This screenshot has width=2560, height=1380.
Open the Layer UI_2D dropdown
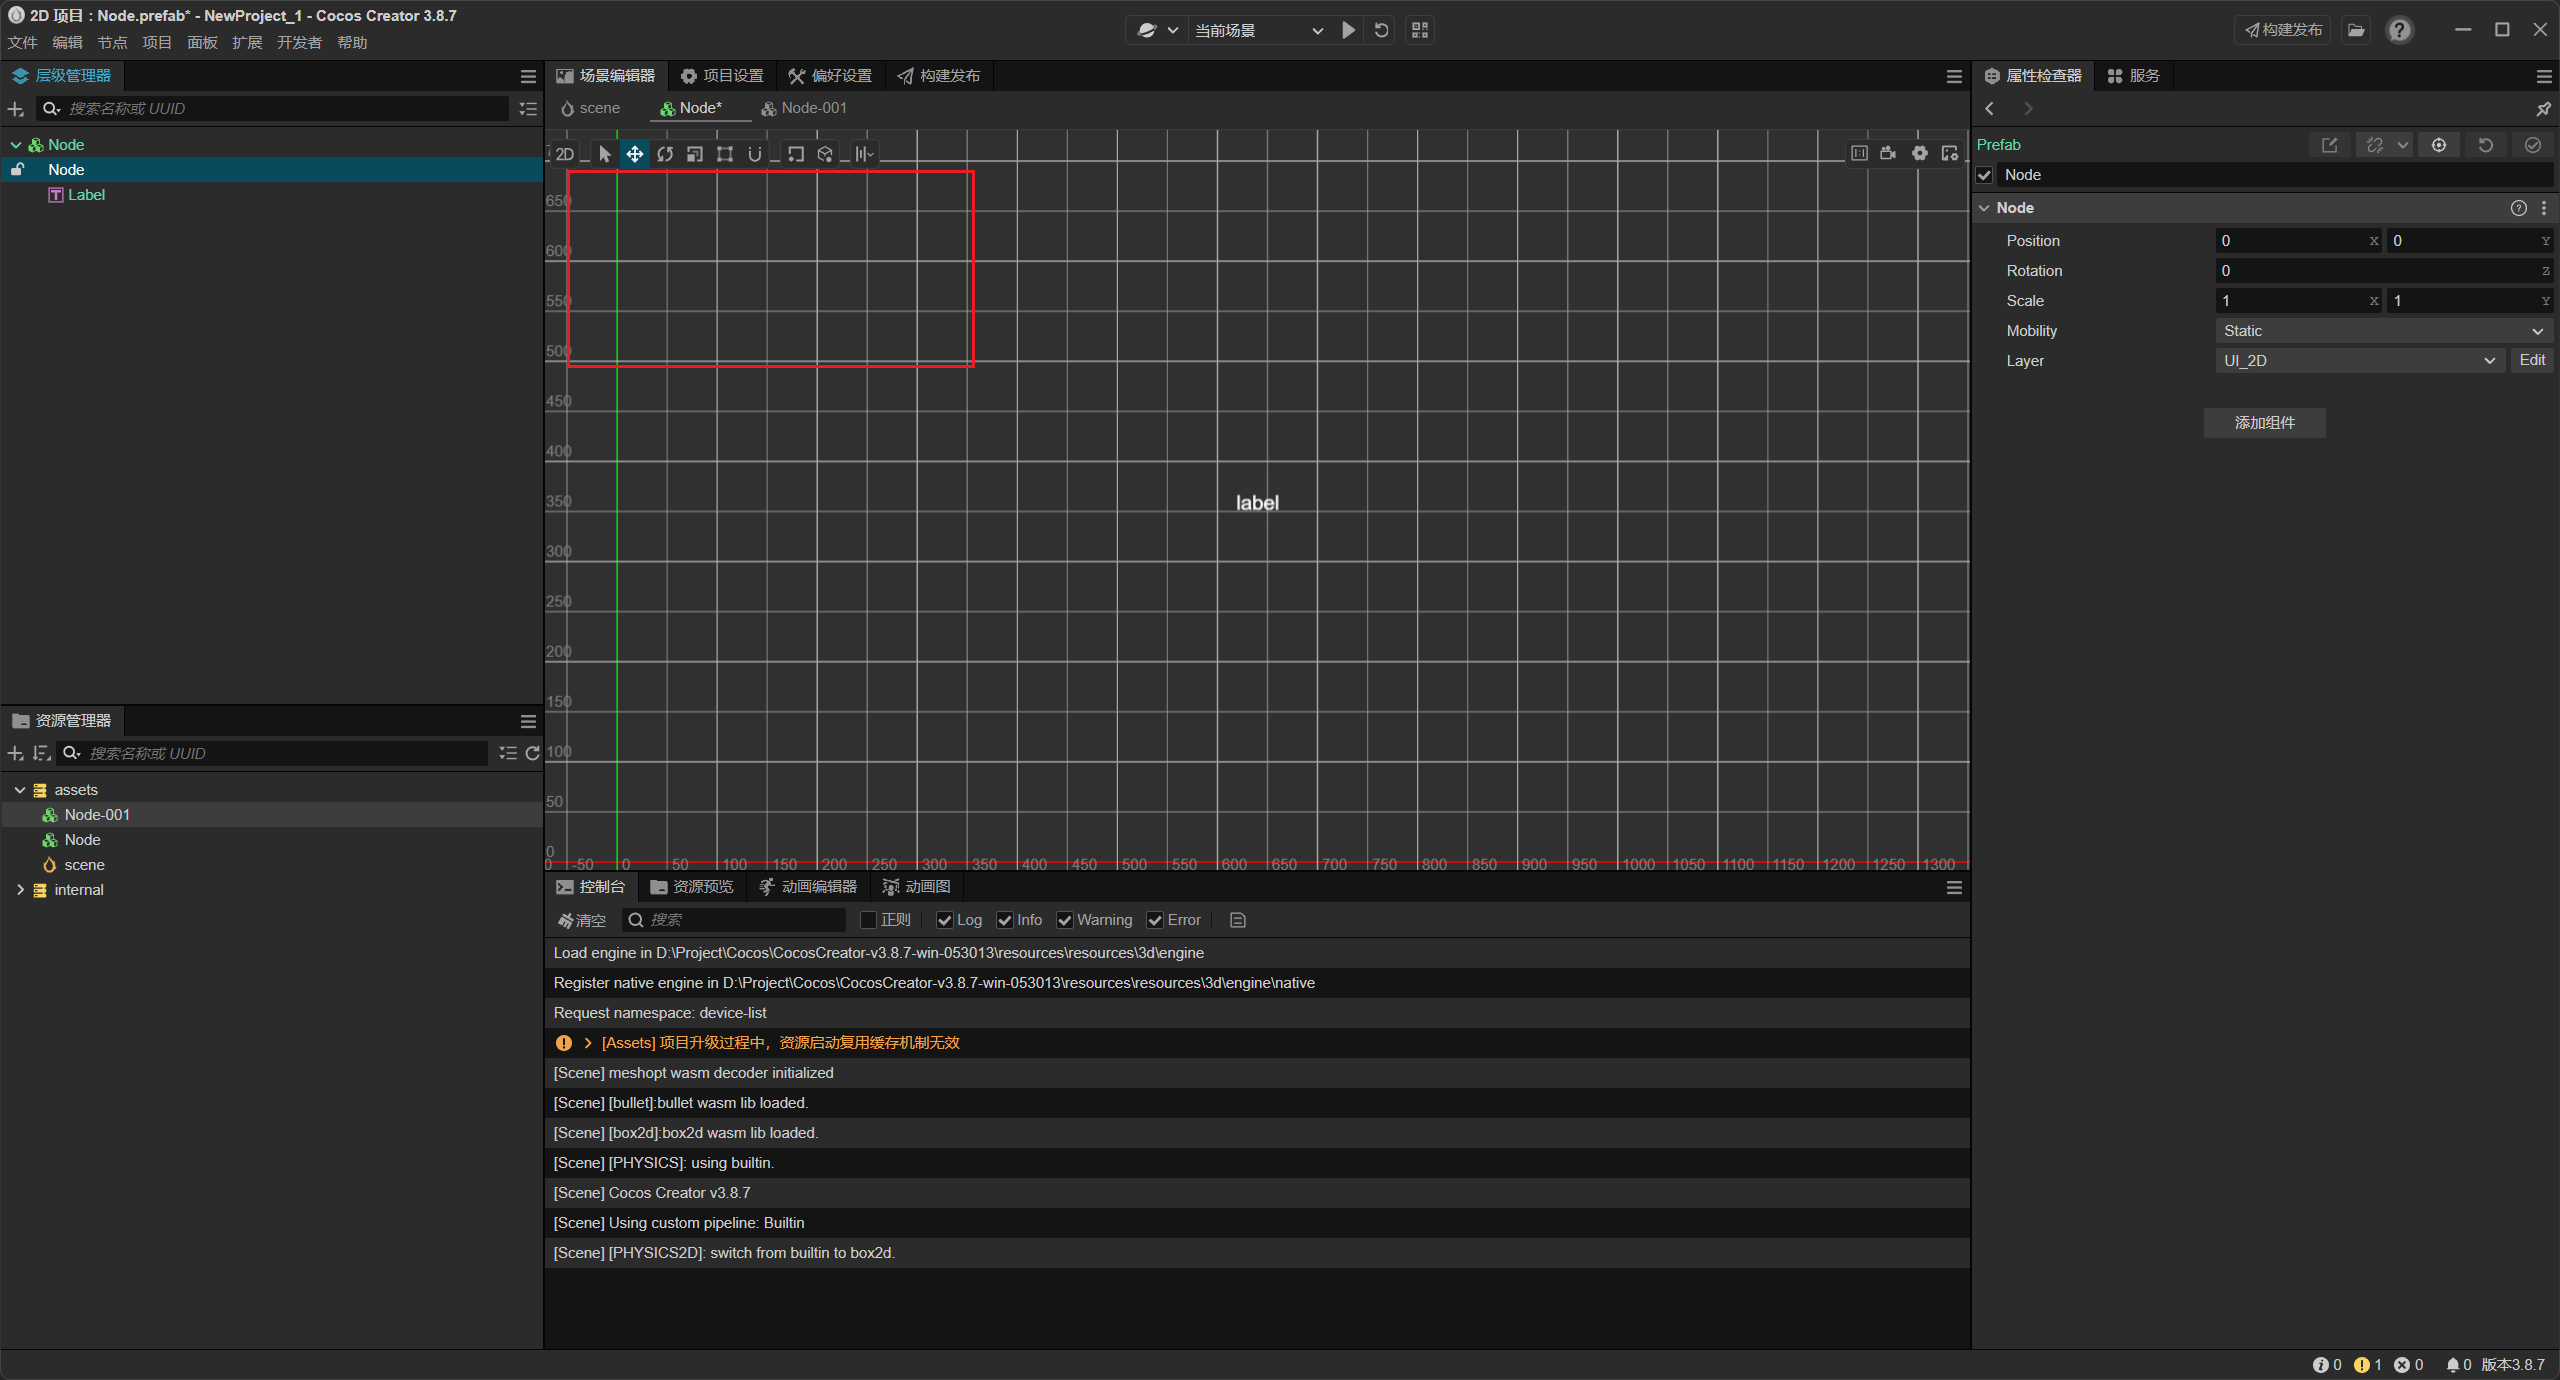tap(2358, 361)
